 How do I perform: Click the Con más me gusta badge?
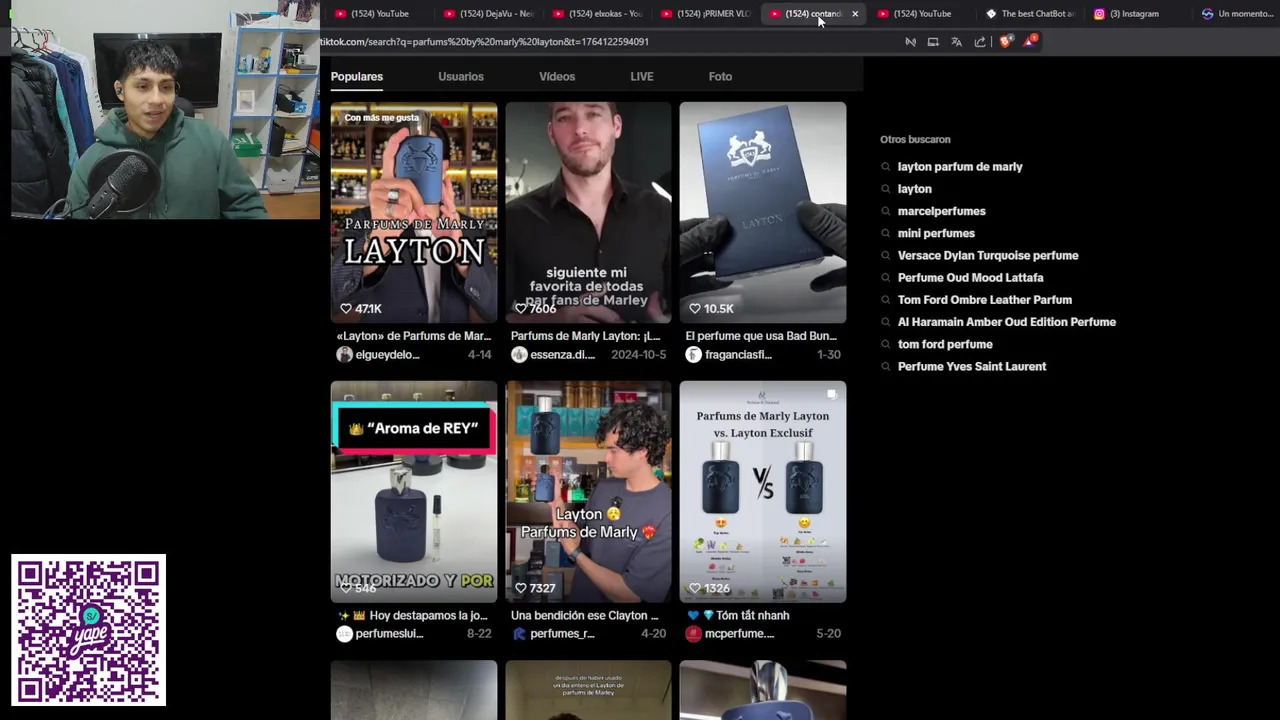[x=382, y=118]
